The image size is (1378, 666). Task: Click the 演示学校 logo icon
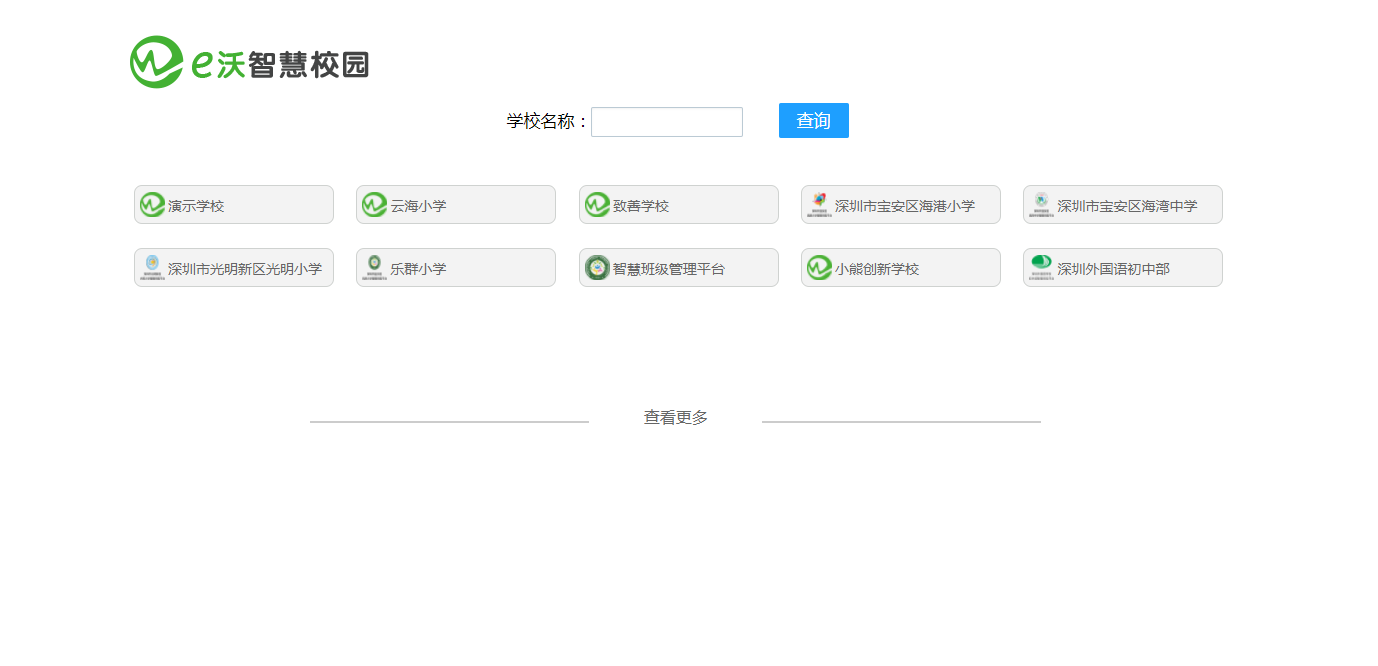[x=152, y=205]
